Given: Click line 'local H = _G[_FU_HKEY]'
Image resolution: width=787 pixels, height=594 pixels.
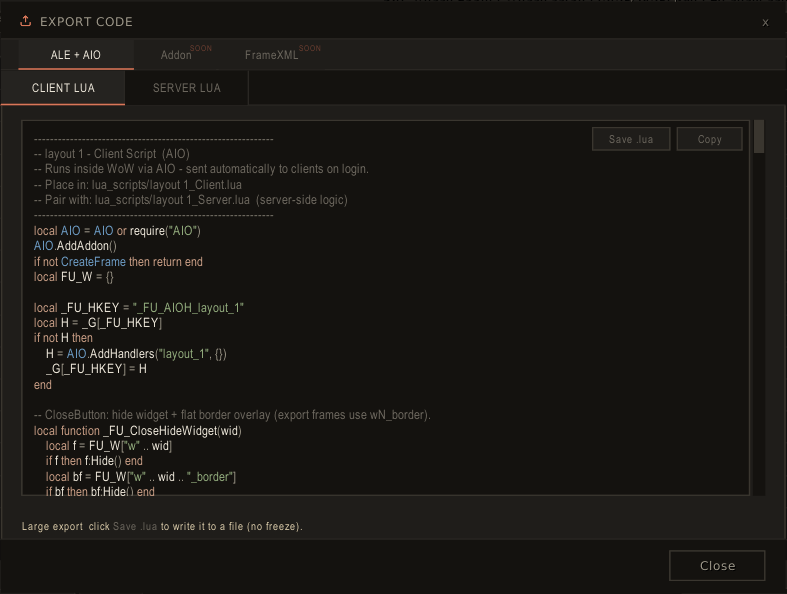Looking at the screenshot, I should (98, 323).
